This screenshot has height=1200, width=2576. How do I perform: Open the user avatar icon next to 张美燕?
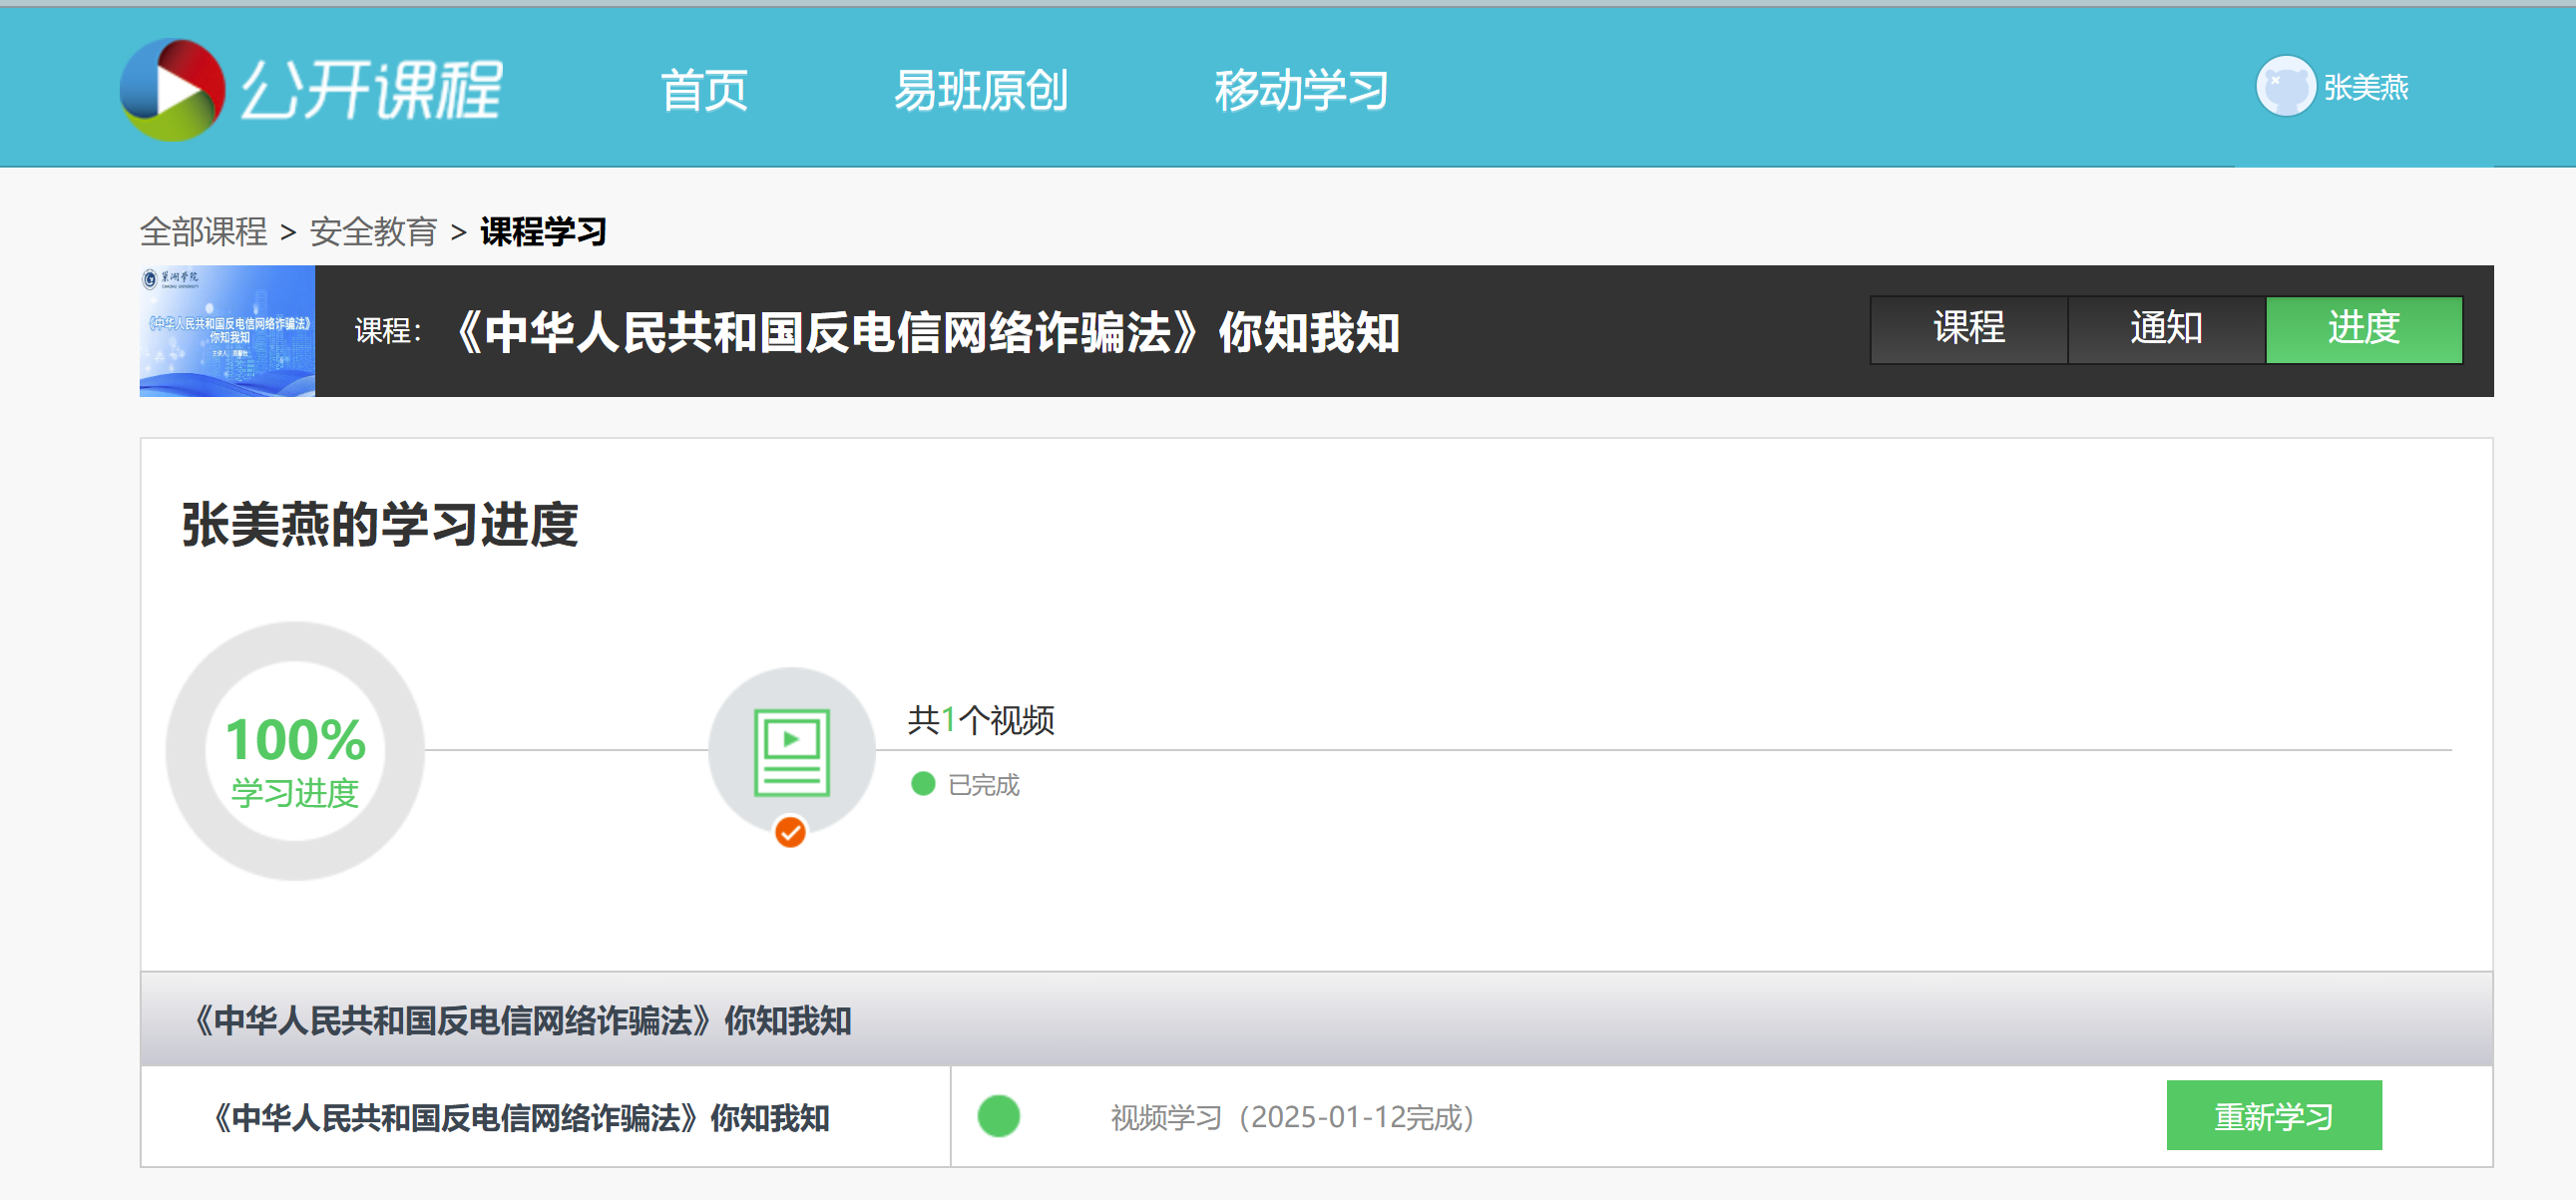pos(2285,87)
